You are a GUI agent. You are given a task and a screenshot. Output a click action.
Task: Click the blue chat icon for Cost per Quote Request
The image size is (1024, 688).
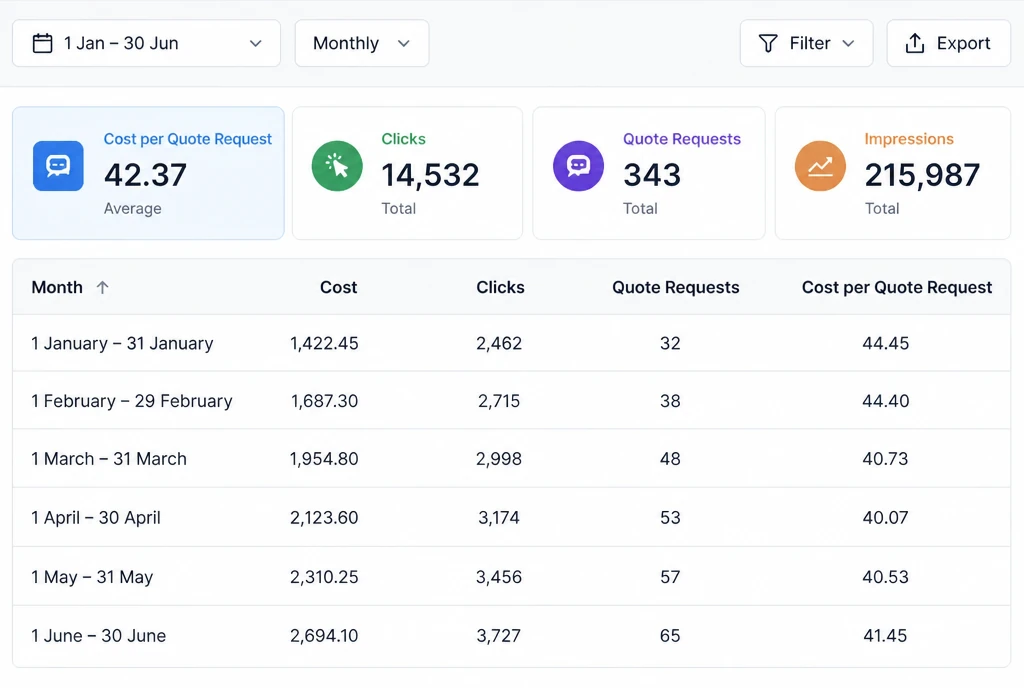click(58, 166)
